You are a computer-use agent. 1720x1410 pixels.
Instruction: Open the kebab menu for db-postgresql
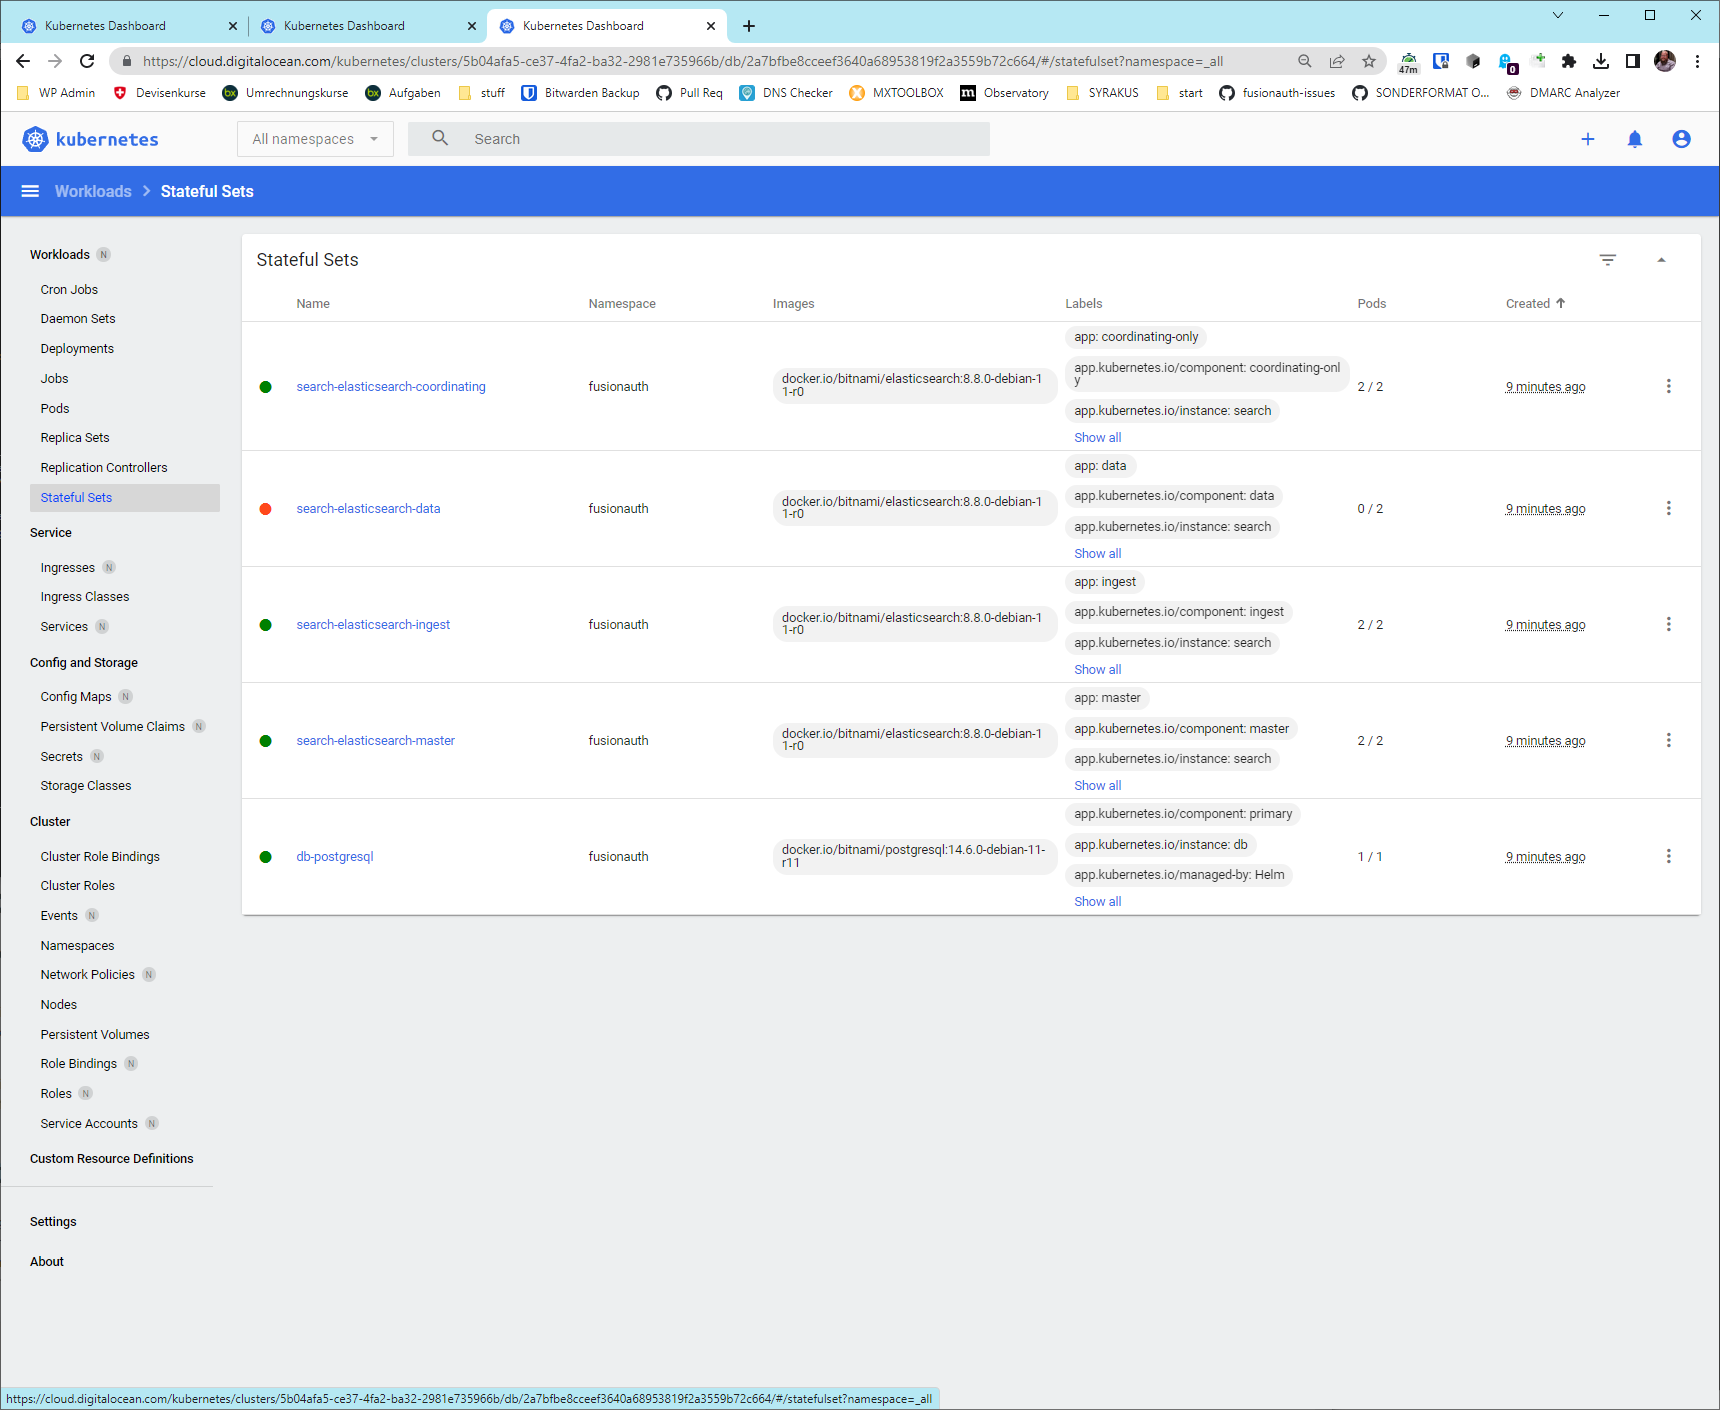1668,856
